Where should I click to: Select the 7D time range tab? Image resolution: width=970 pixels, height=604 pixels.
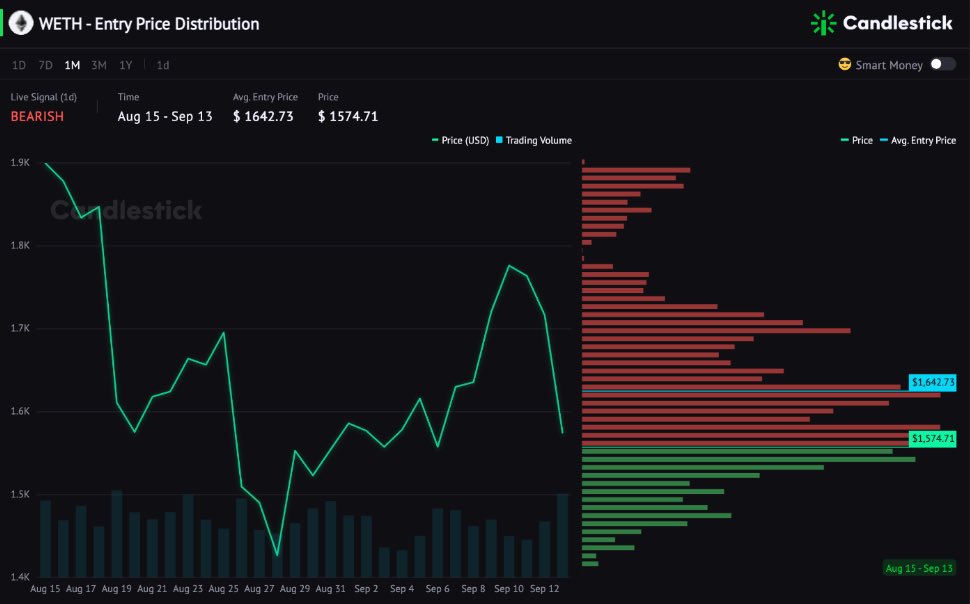click(x=45, y=65)
